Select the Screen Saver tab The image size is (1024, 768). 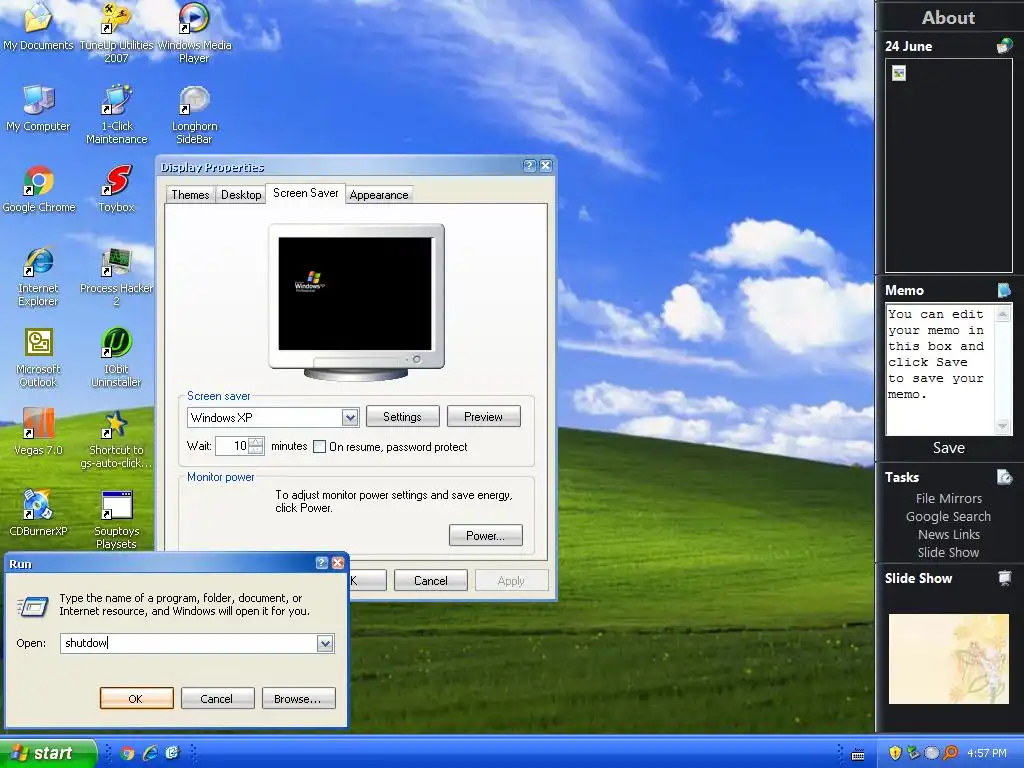(306, 193)
